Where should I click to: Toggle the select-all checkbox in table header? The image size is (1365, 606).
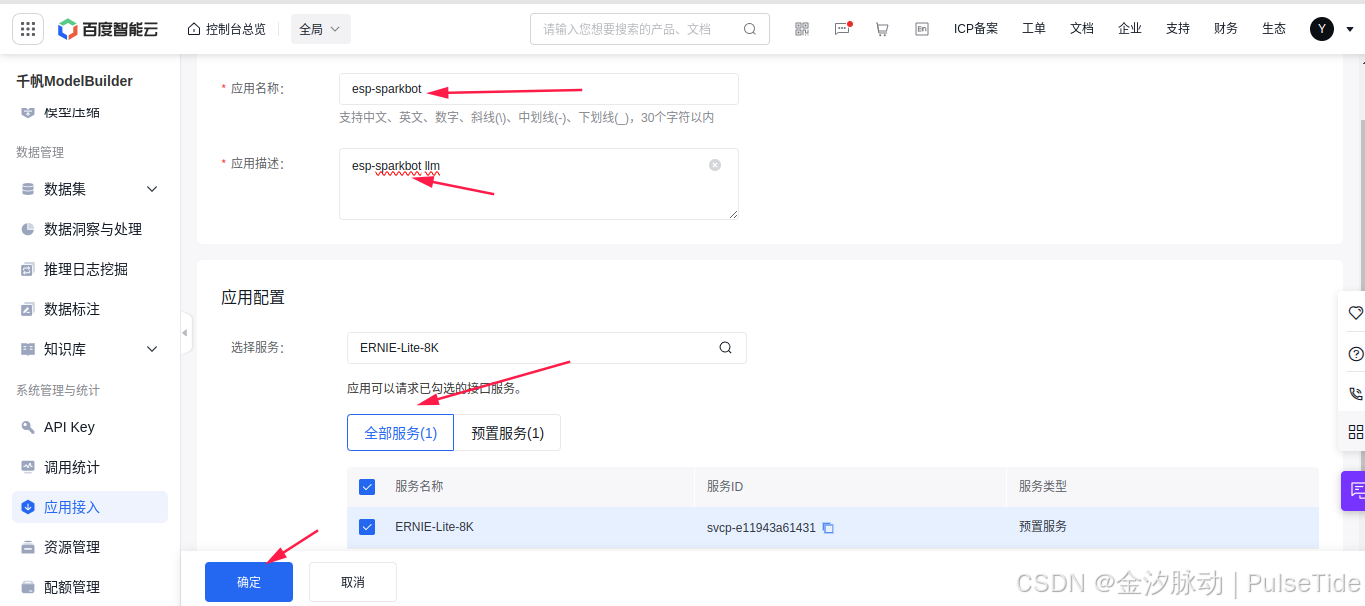pyautogui.click(x=367, y=487)
